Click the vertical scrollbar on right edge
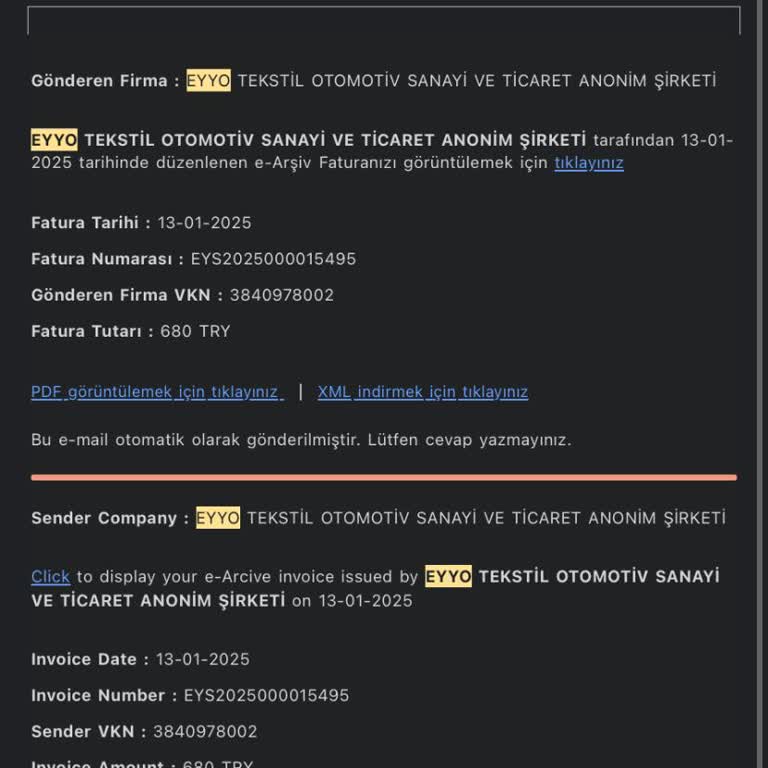The image size is (768, 768). pyautogui.click(x=762, y=384)
